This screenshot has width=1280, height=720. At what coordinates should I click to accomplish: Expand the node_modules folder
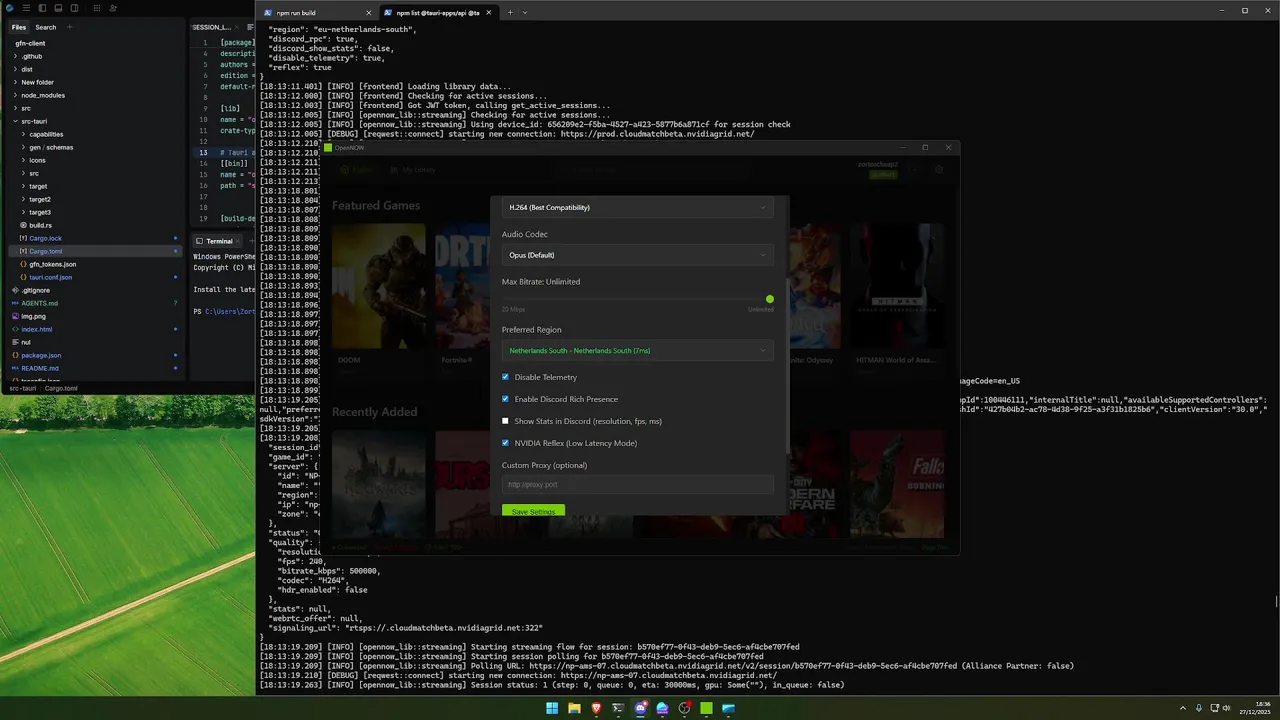[96, 95]
